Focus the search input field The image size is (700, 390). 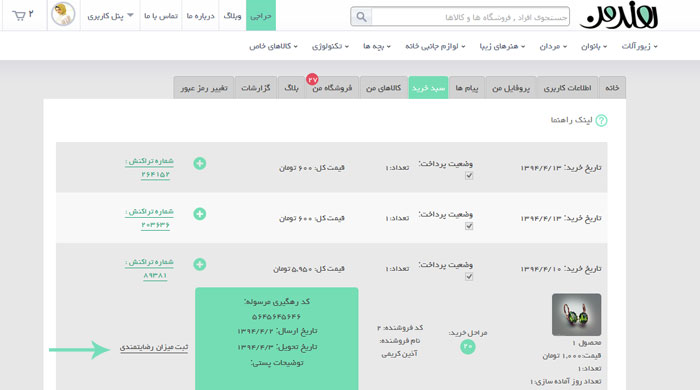coord(470,17)
